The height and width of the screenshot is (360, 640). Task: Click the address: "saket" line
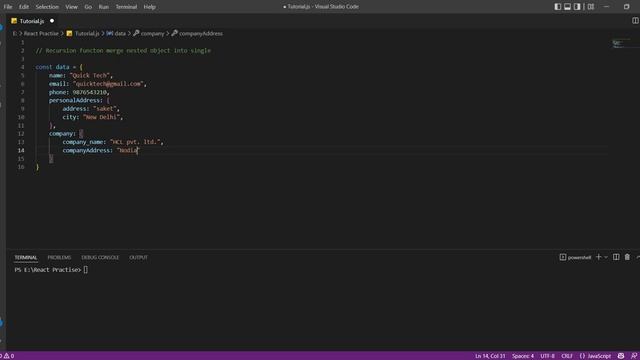91,109
